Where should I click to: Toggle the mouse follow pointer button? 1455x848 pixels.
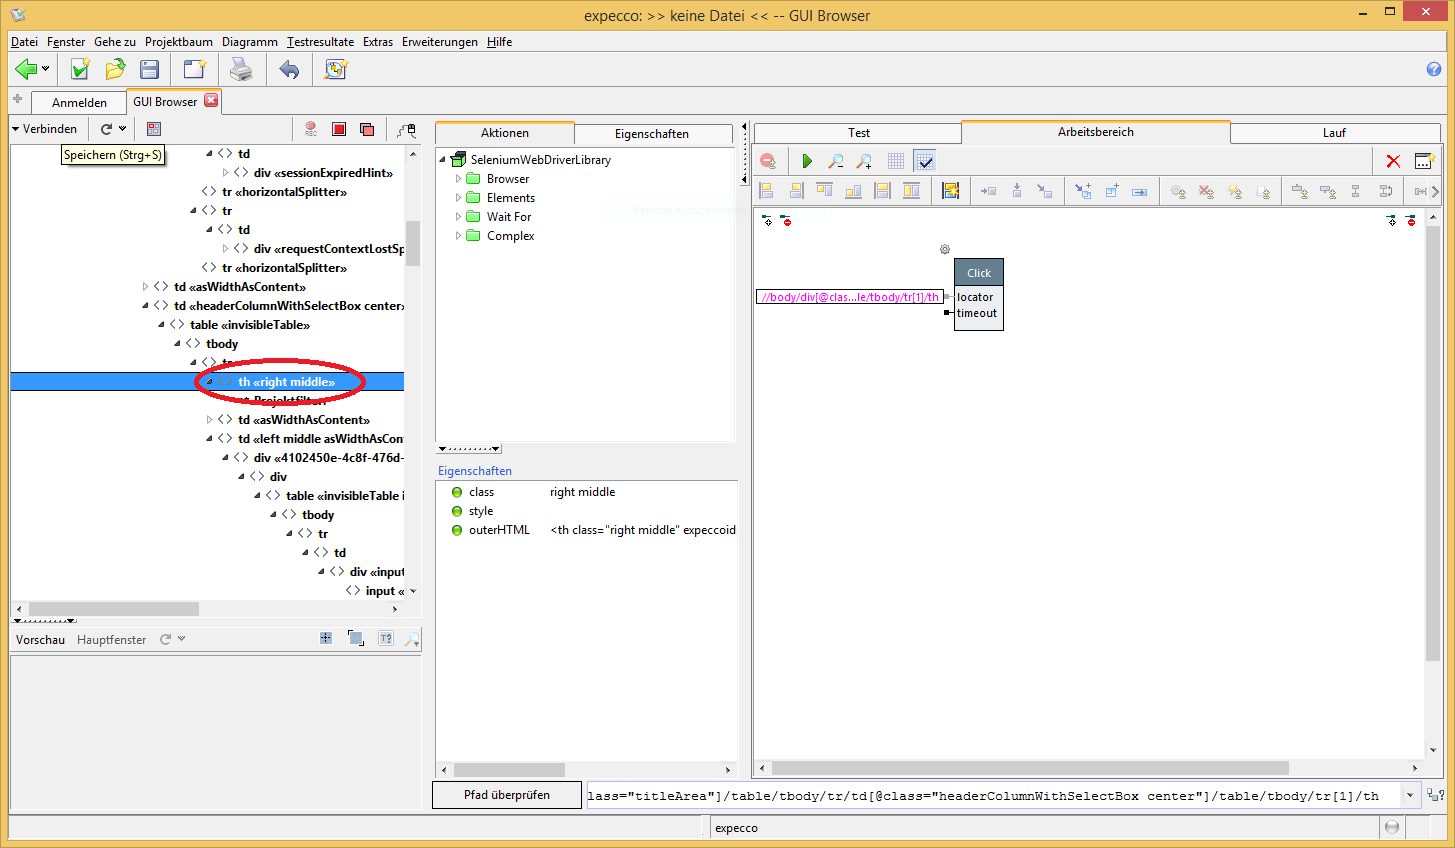(x=406, y=129)
